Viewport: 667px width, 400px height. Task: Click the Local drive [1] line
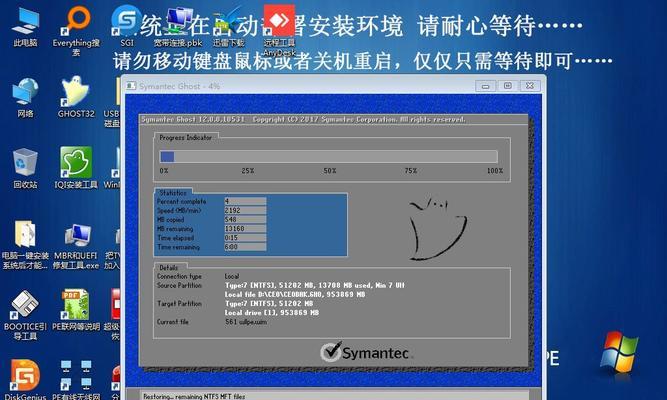coord(272,313)
